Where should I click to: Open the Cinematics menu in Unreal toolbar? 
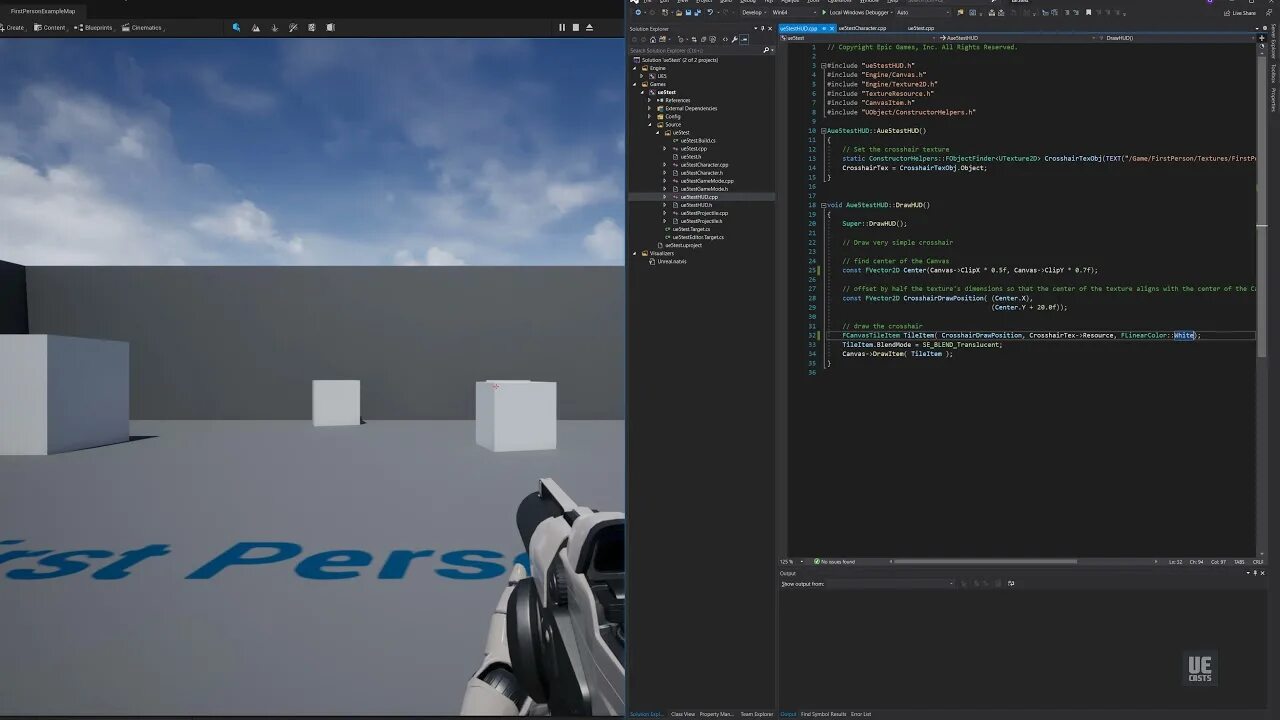tap(142, 28)
